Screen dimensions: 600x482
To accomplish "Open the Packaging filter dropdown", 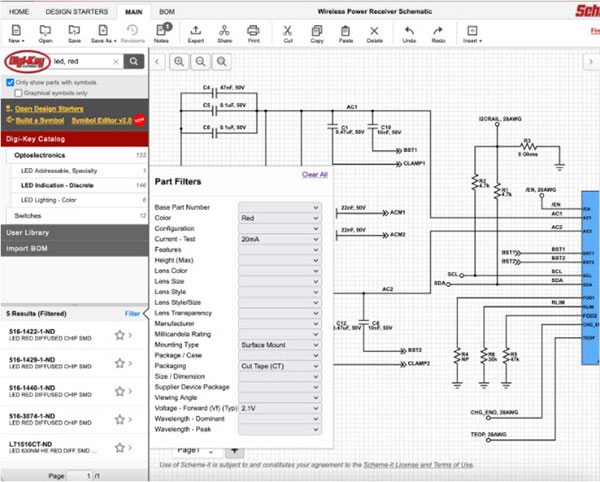I will pyautogui.click(x=279, y=365).
